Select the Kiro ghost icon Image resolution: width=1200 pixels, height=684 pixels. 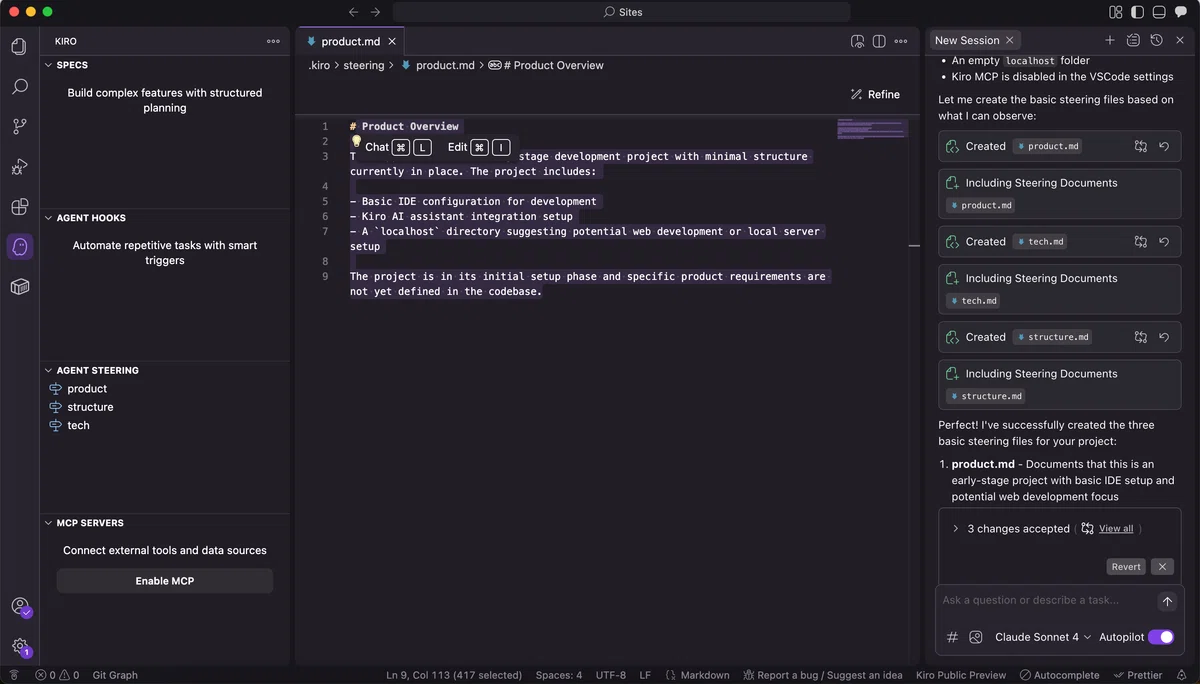(19, 246)
